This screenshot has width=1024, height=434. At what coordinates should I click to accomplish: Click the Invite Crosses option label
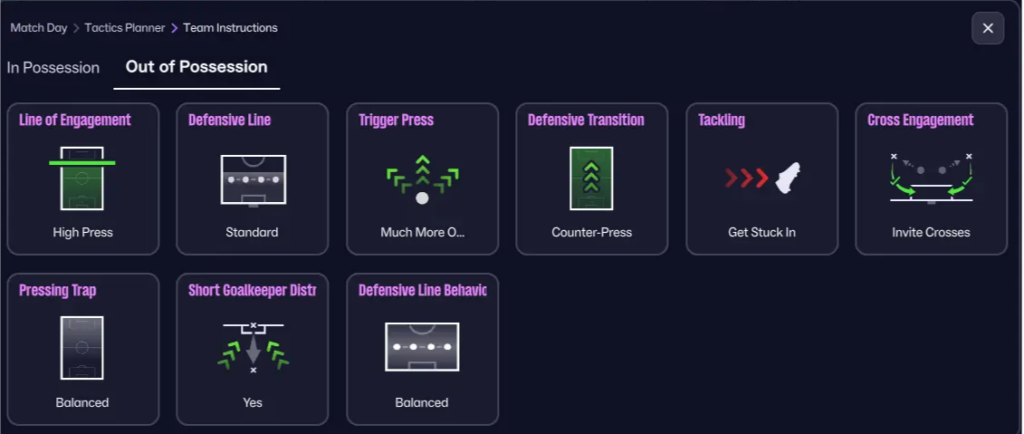click(x=931, y=232)
